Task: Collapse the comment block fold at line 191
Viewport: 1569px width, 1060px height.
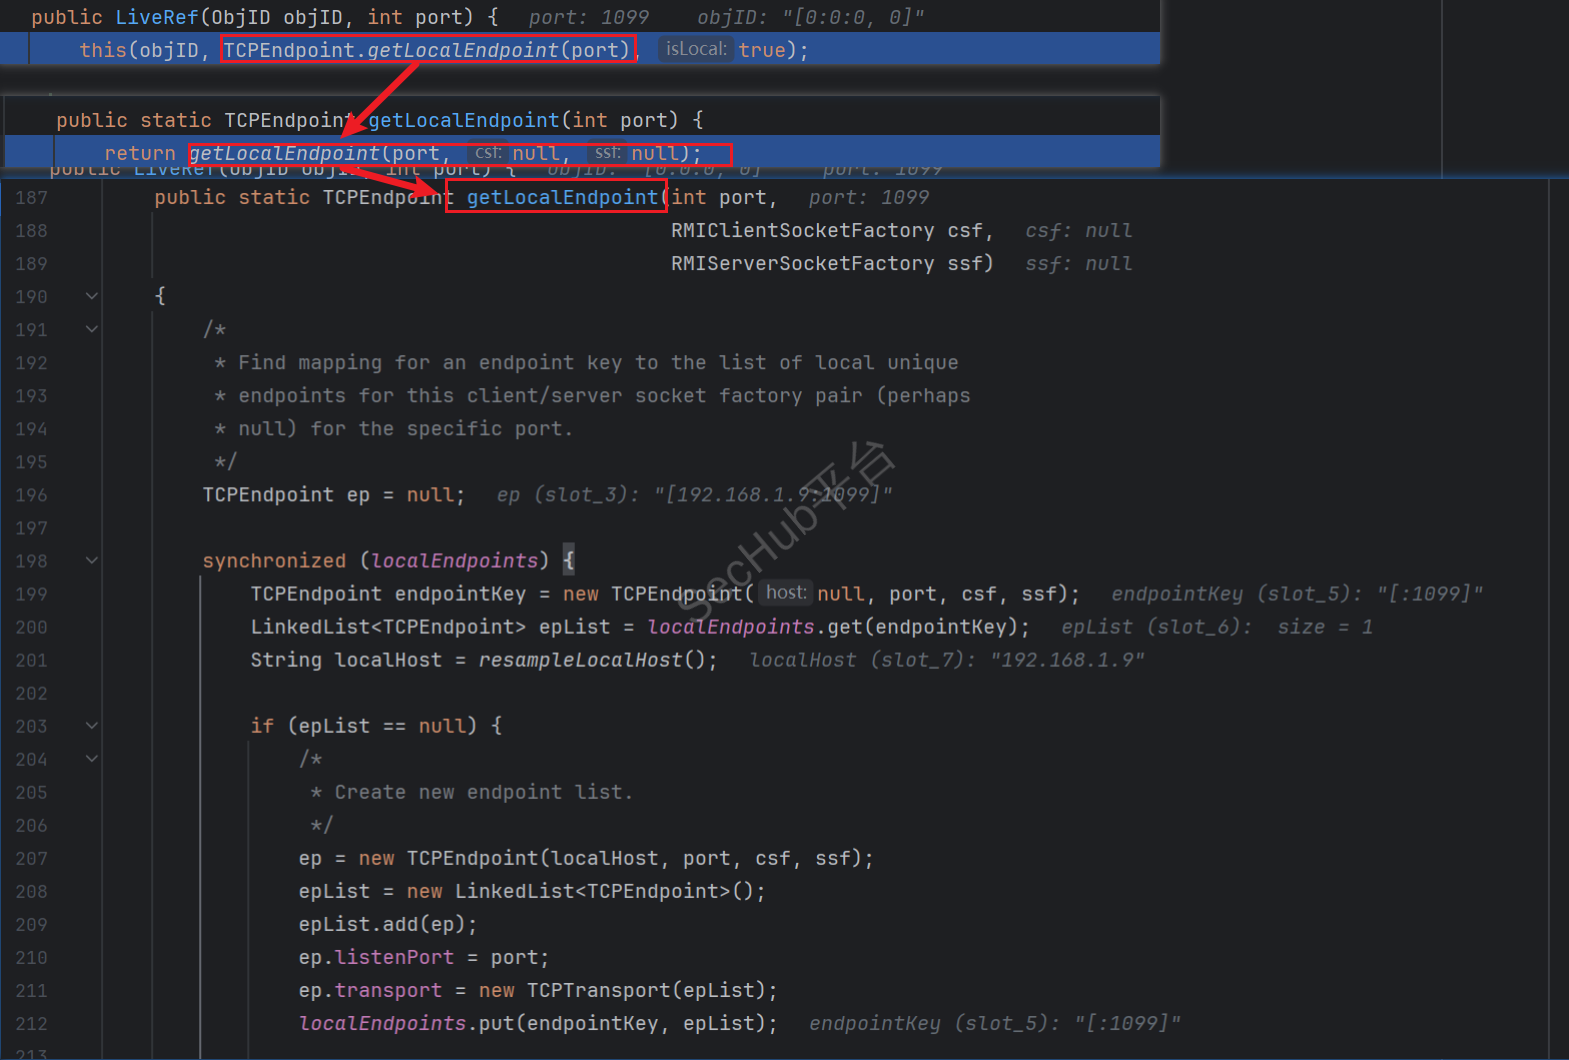Action: tap(91, 329)
